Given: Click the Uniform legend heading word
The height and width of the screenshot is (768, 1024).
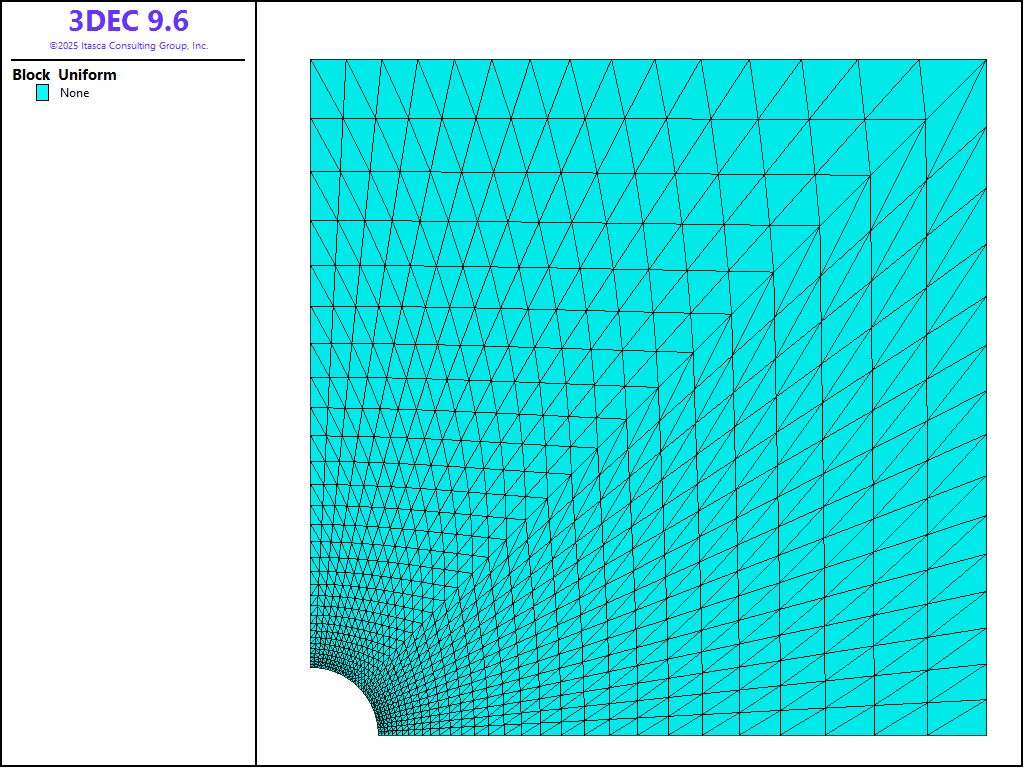Looking at the screenshot, I should point(87,75).
